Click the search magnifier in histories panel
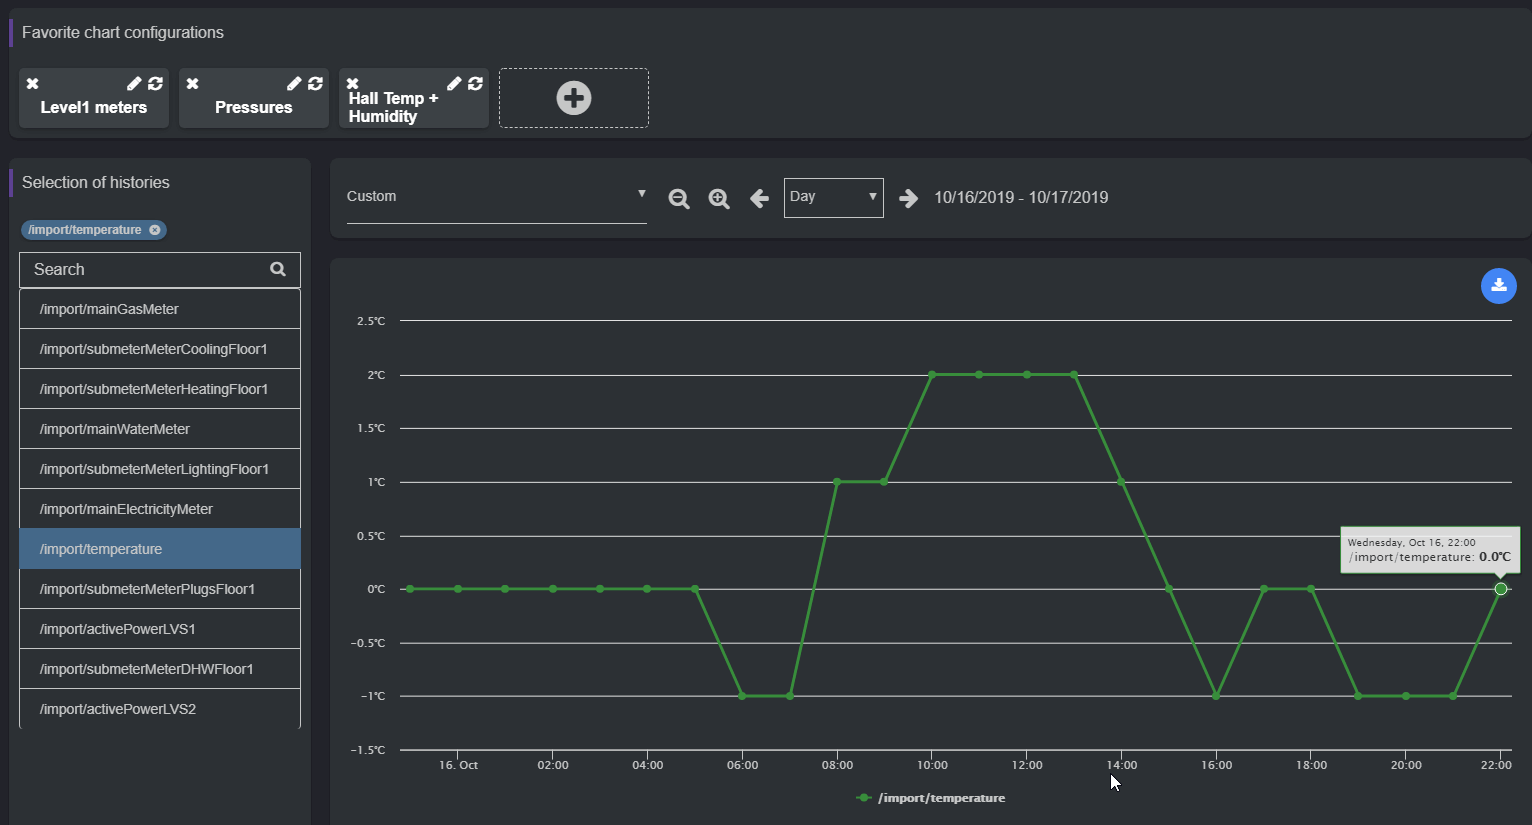The height and width of the screenshot is (825, 1532). [277, 269]
